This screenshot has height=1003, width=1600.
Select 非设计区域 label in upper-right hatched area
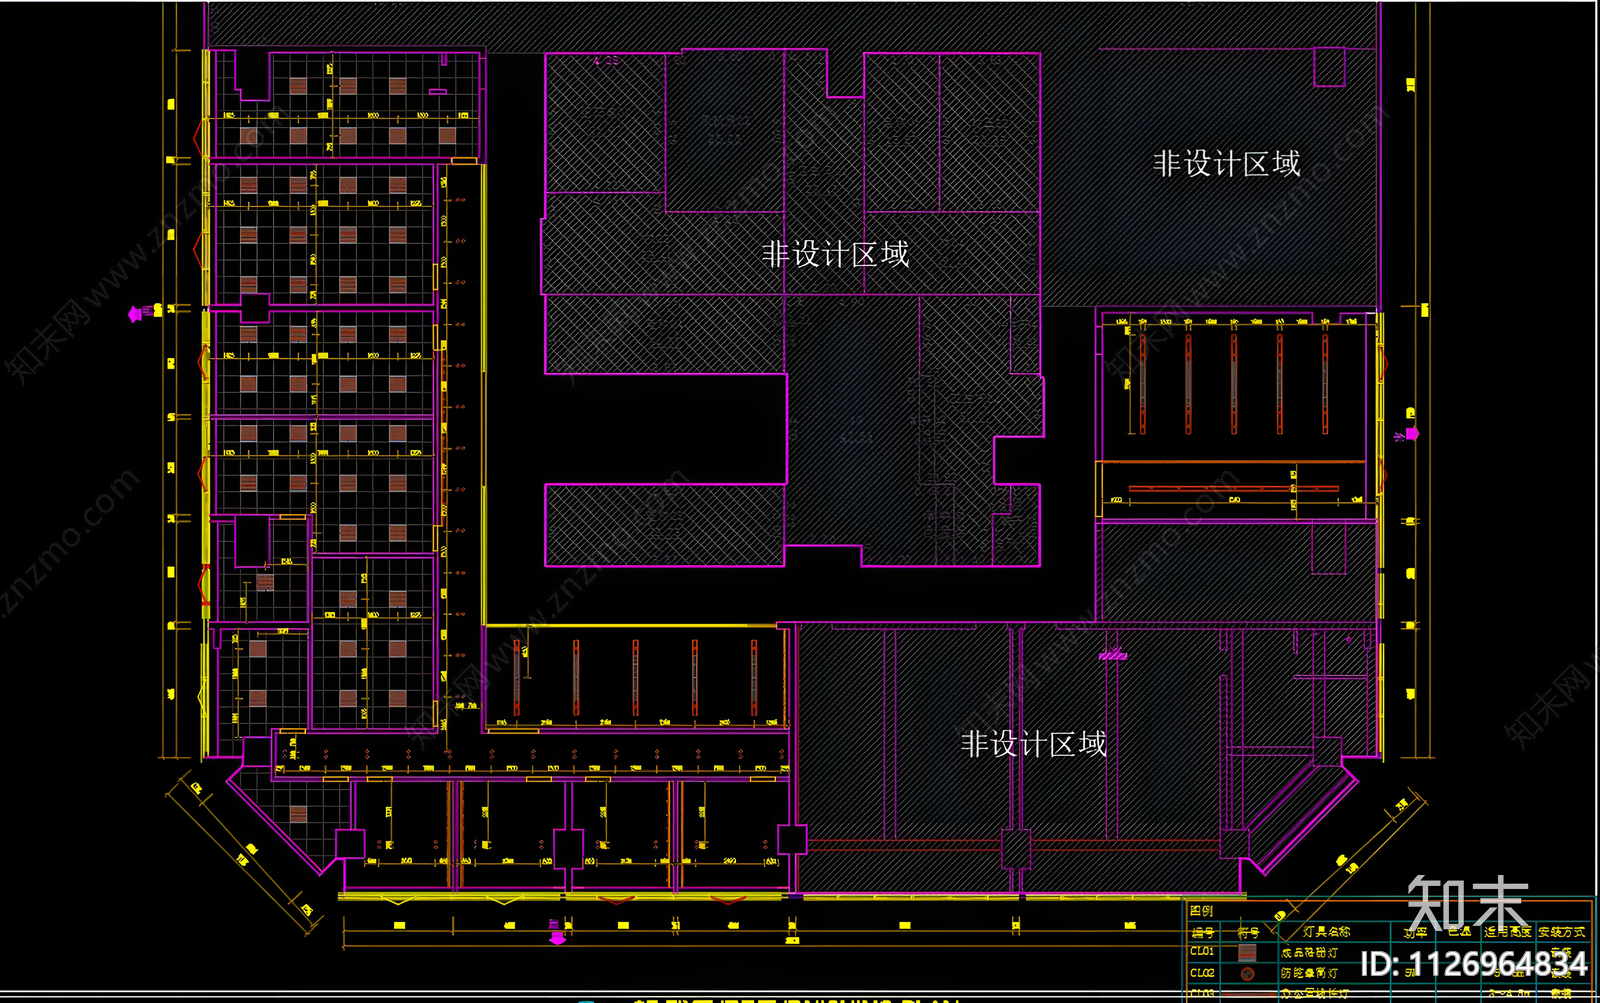(1227, 164)
